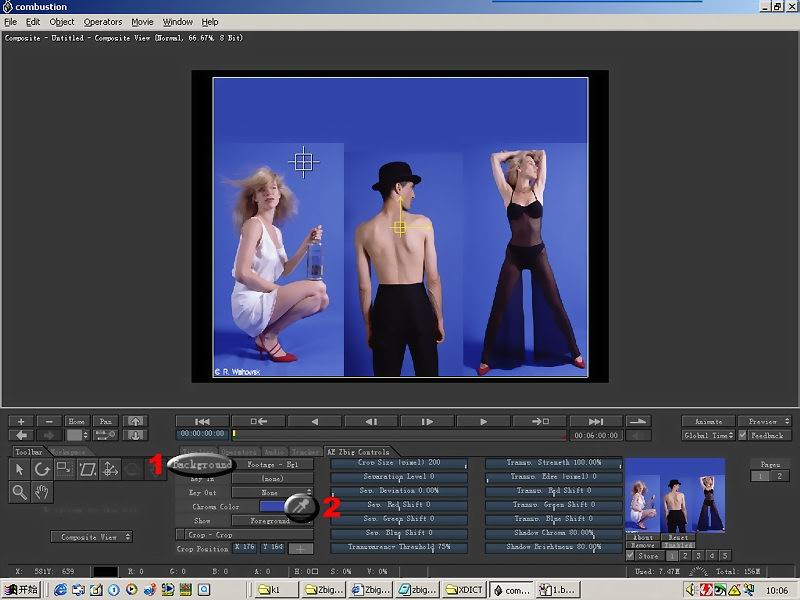Select the Rotate tool in the toolbar
This screenshot has width=800, height=600.
tap(42, 469)
